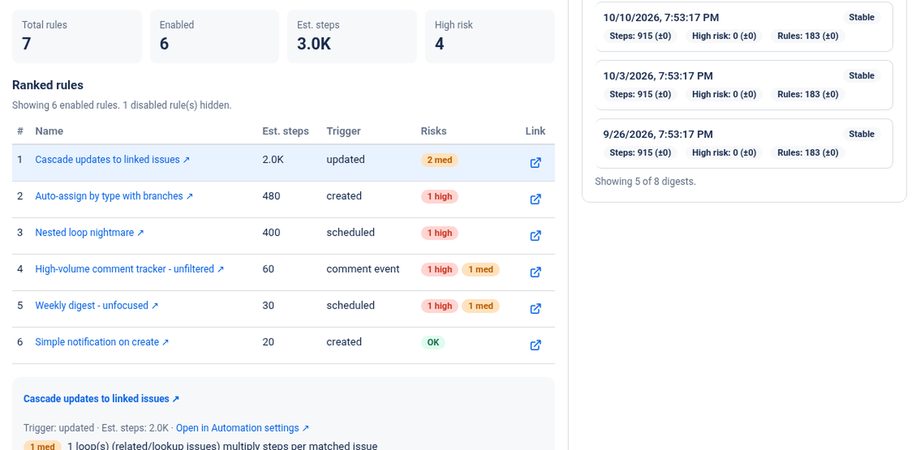Open external link icon for Weekly digest row
Image resolution: width=920 pixels, height=450 pixels.
[x=535, y=309]
